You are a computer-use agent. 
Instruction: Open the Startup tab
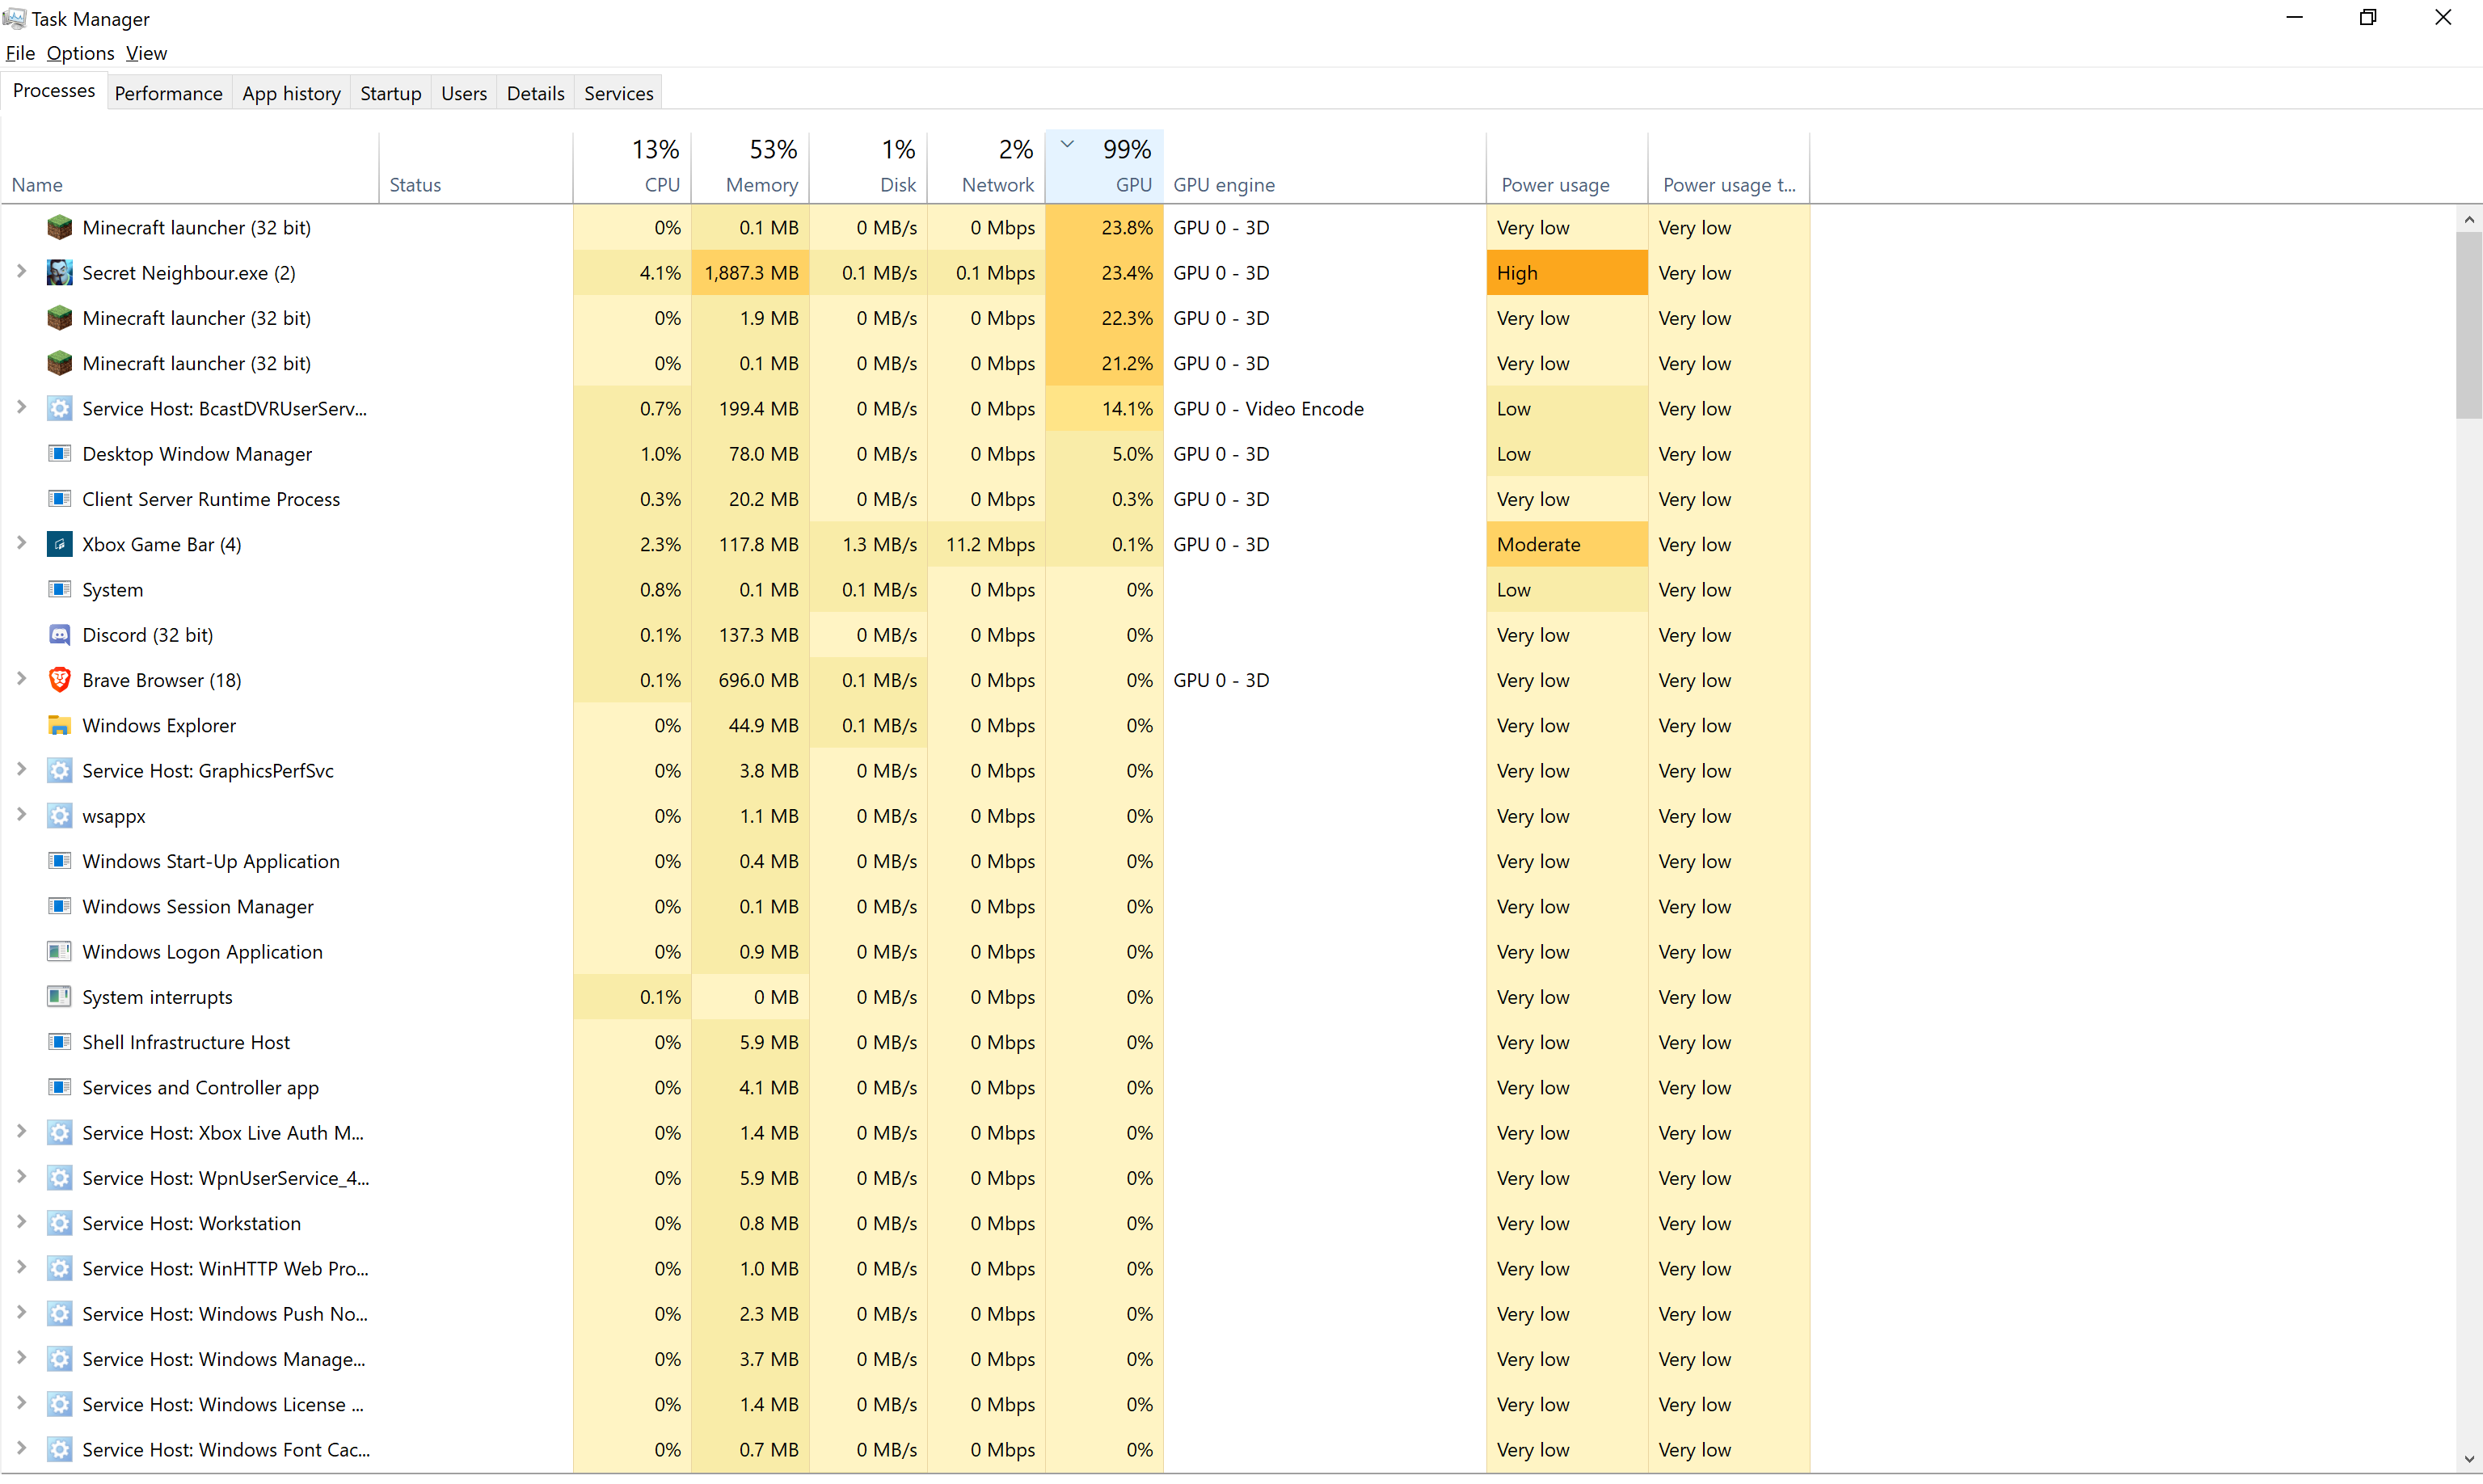(390, 93)
